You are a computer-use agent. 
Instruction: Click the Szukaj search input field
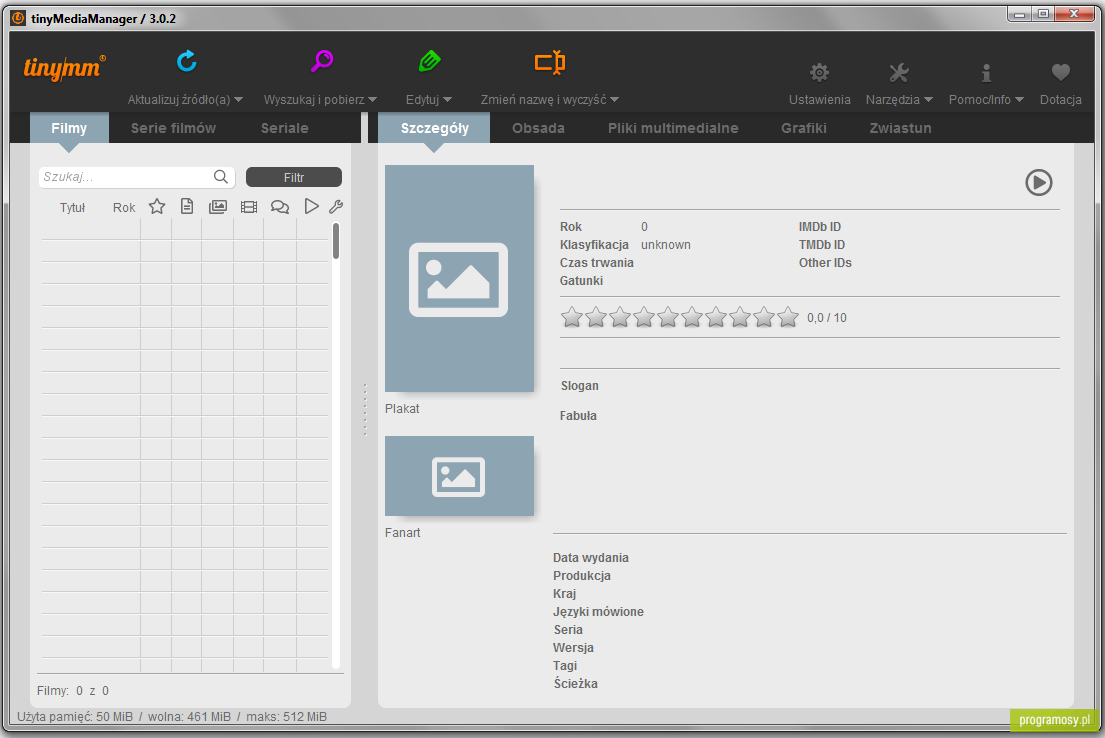coord(137,177)
